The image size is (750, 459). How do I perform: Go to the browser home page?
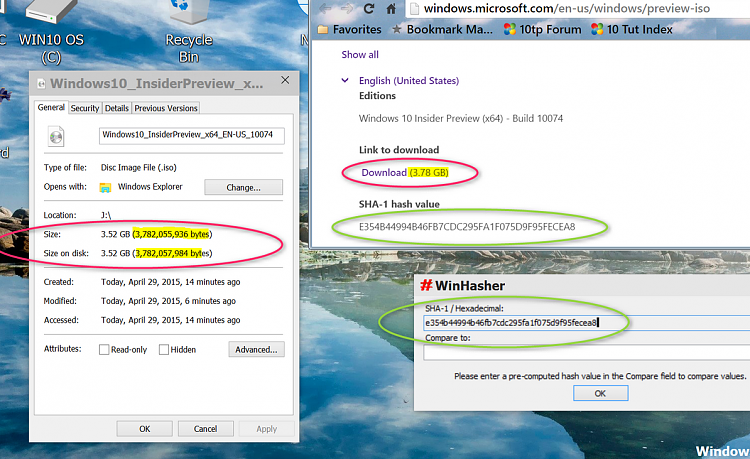point(391,8)
